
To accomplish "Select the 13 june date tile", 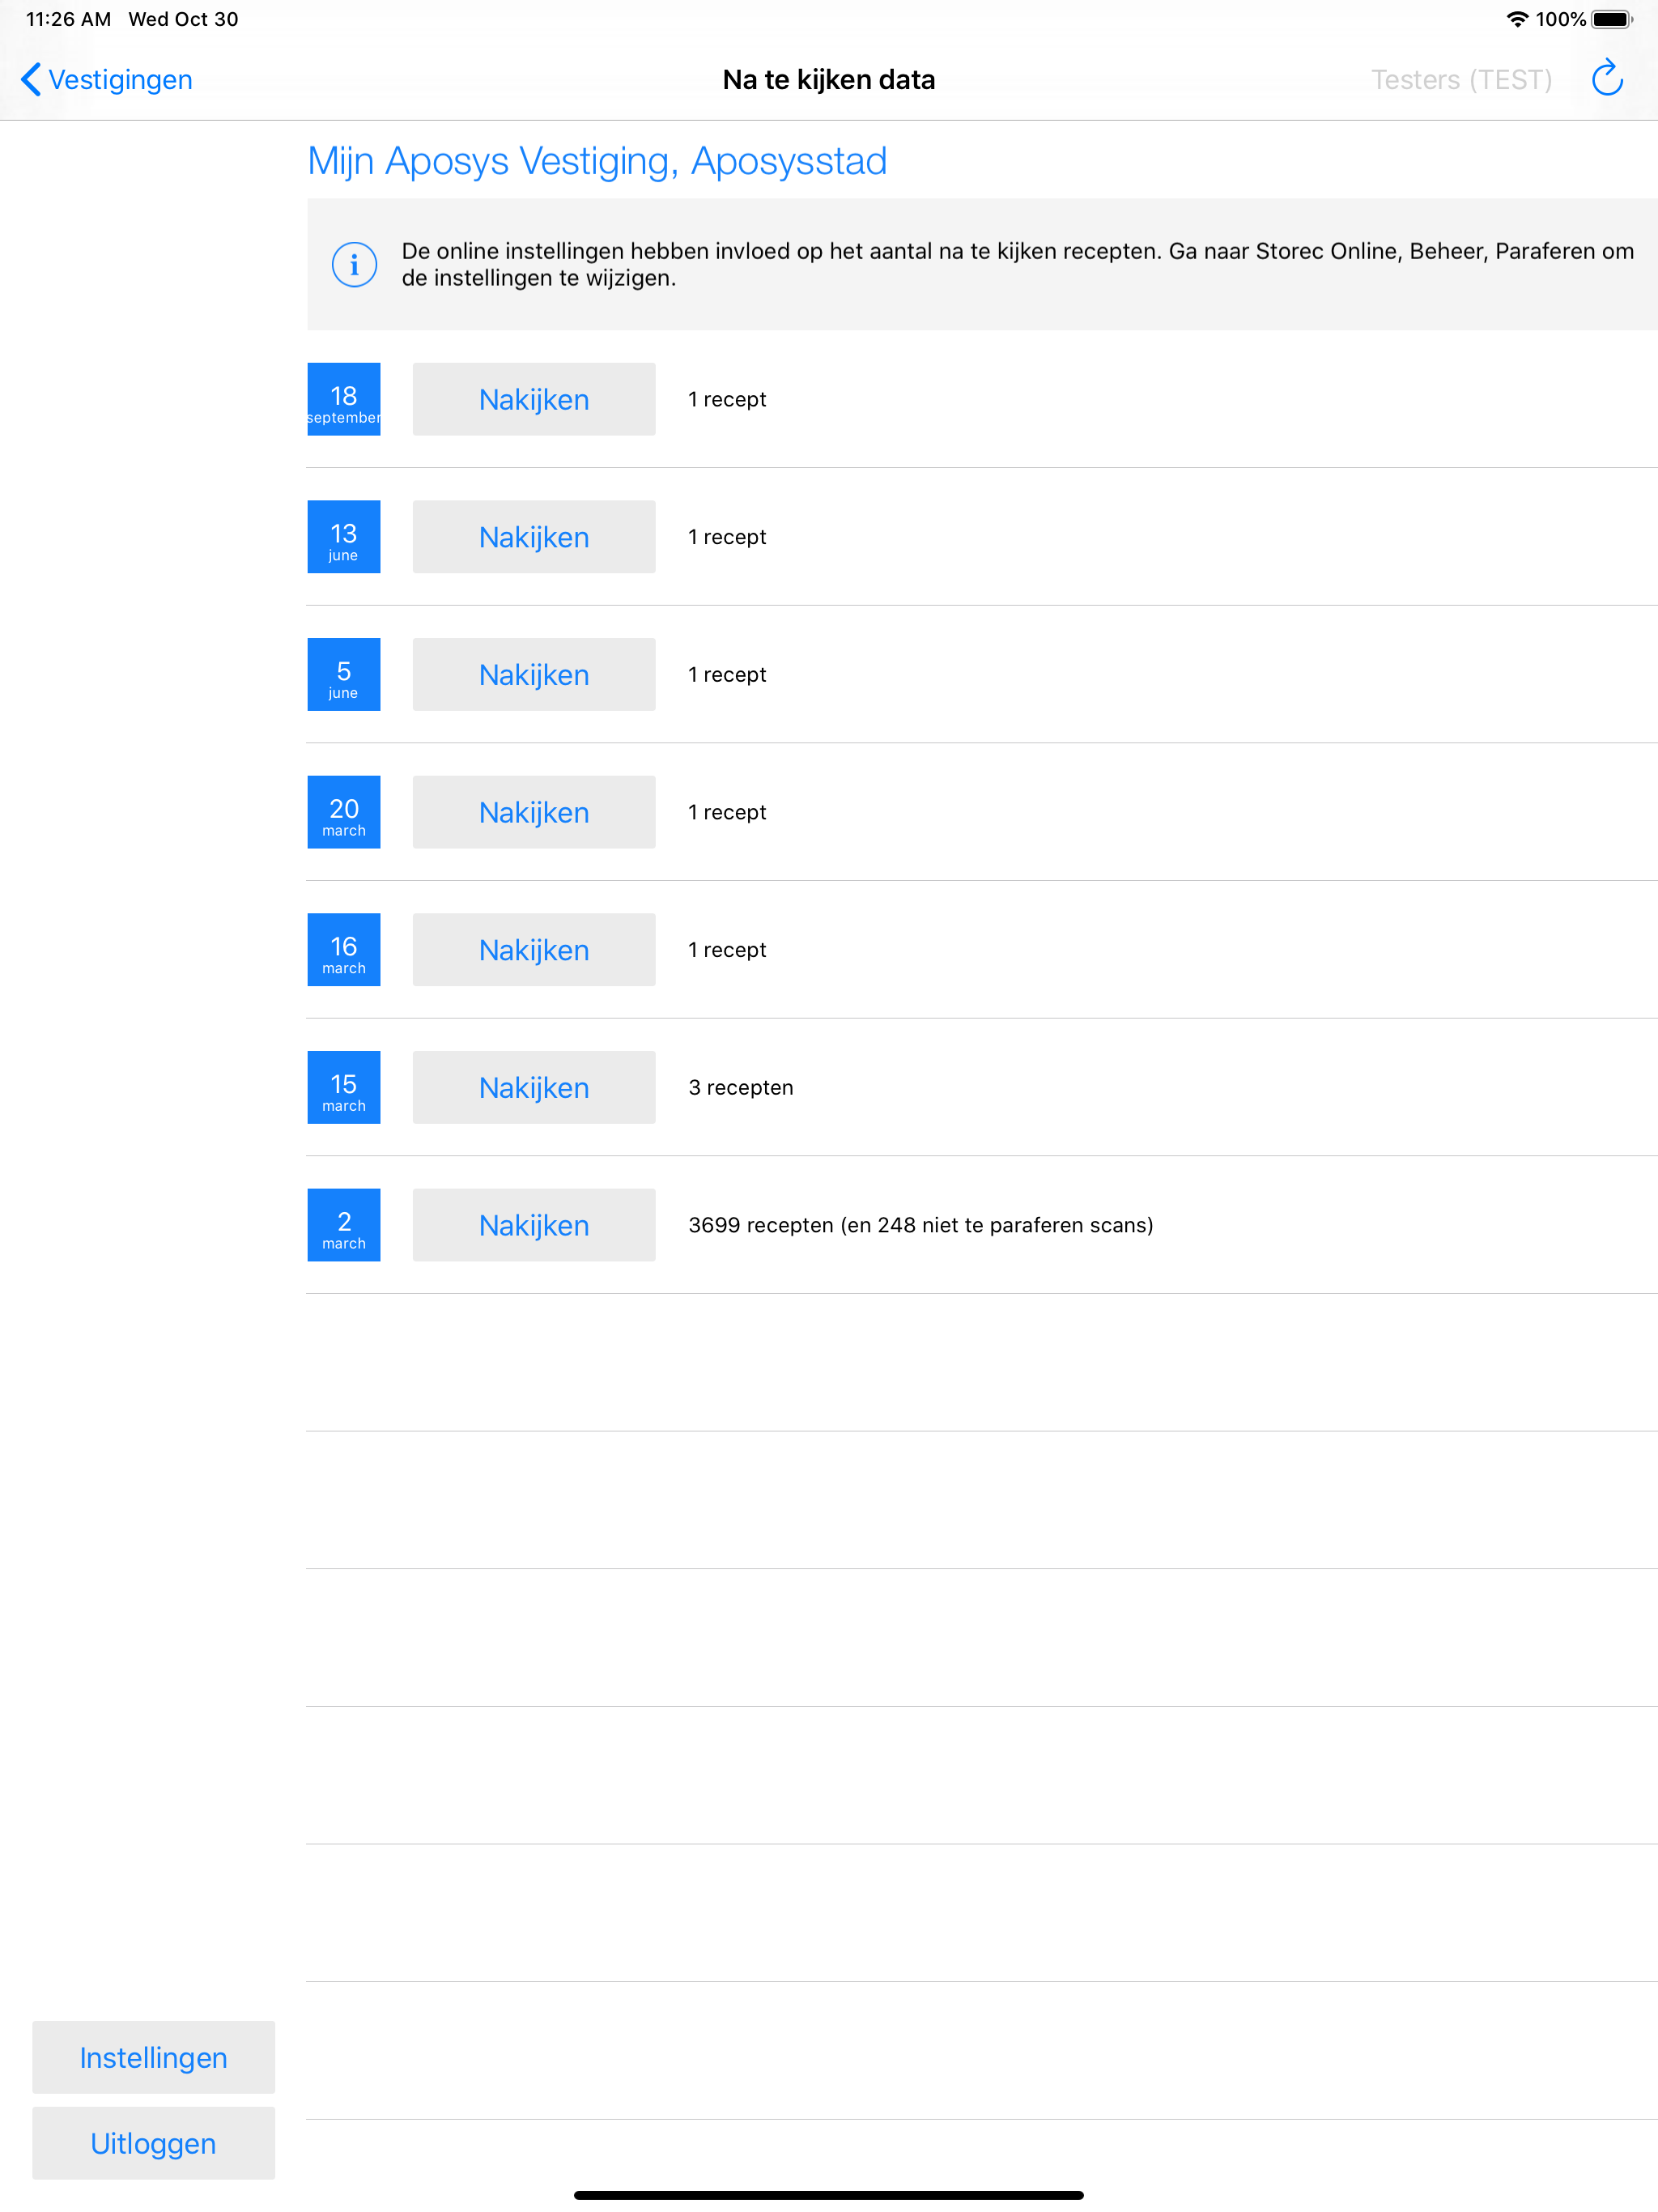I will (x=344, y=537).
